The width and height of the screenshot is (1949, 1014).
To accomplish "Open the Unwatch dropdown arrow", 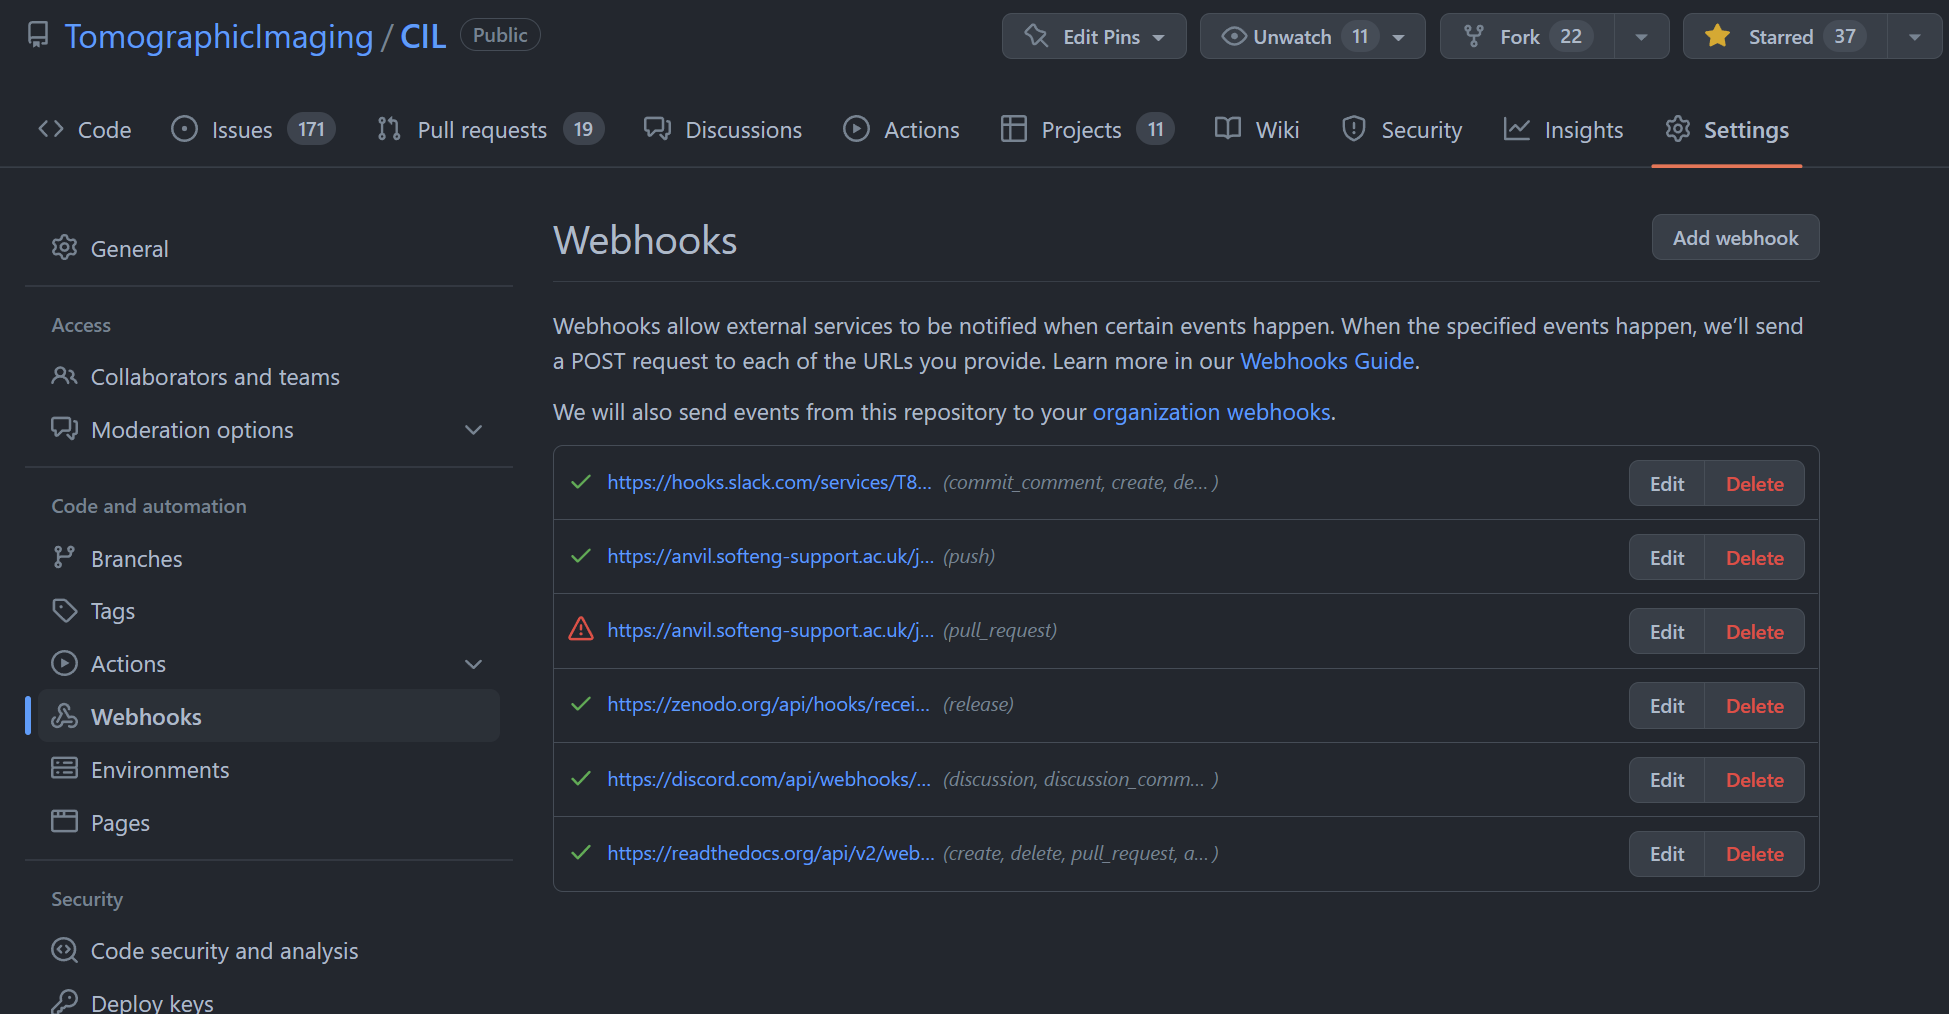I will point(1399,36).
